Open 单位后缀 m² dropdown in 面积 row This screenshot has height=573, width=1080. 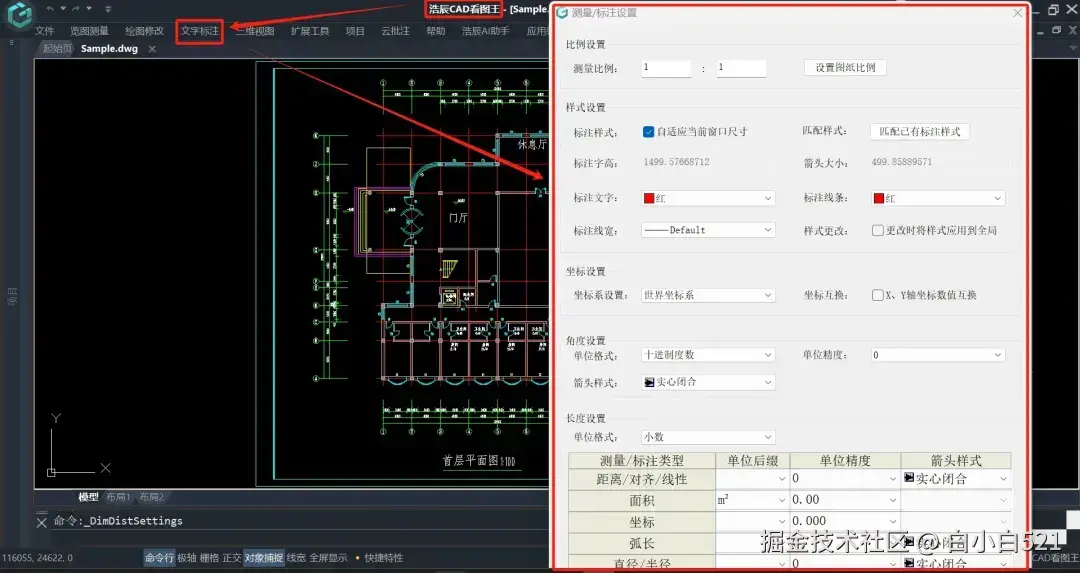752,500
